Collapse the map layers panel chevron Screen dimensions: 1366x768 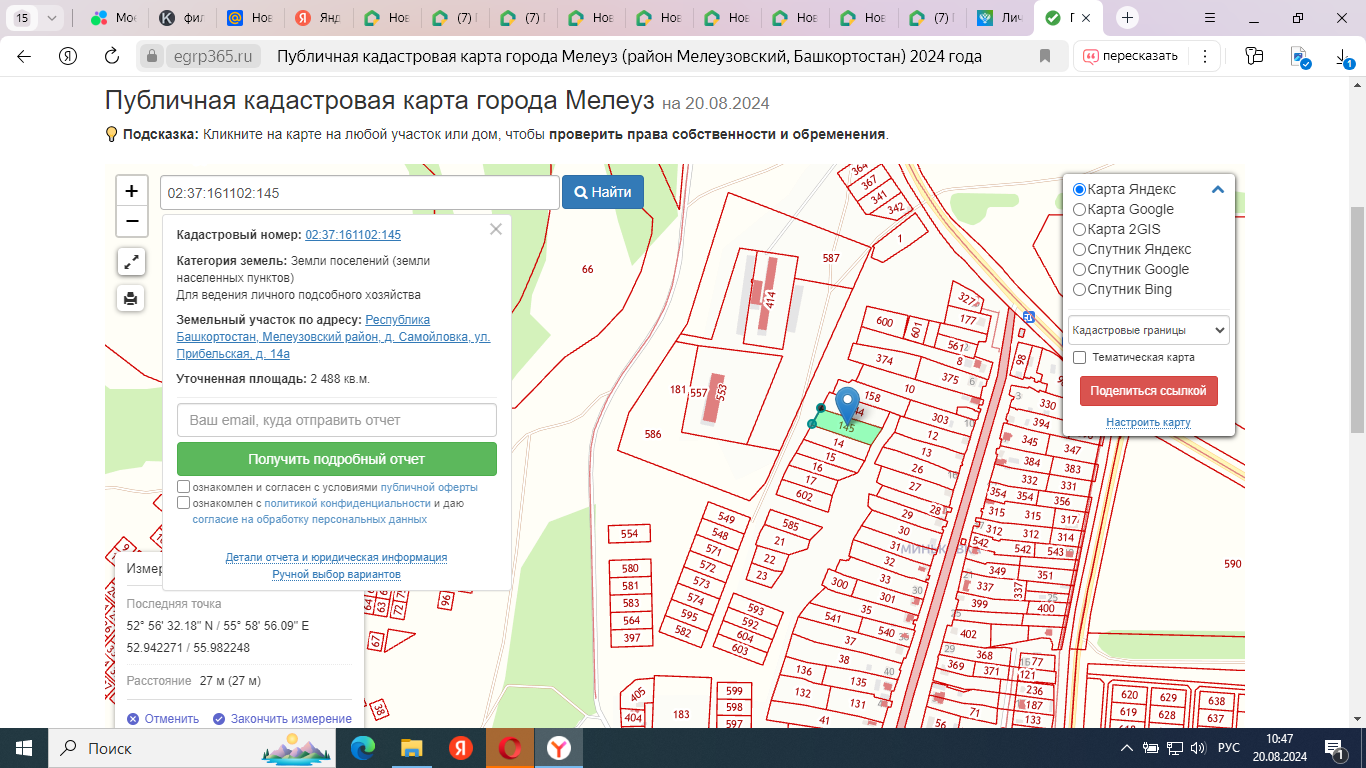(1217, 189)
